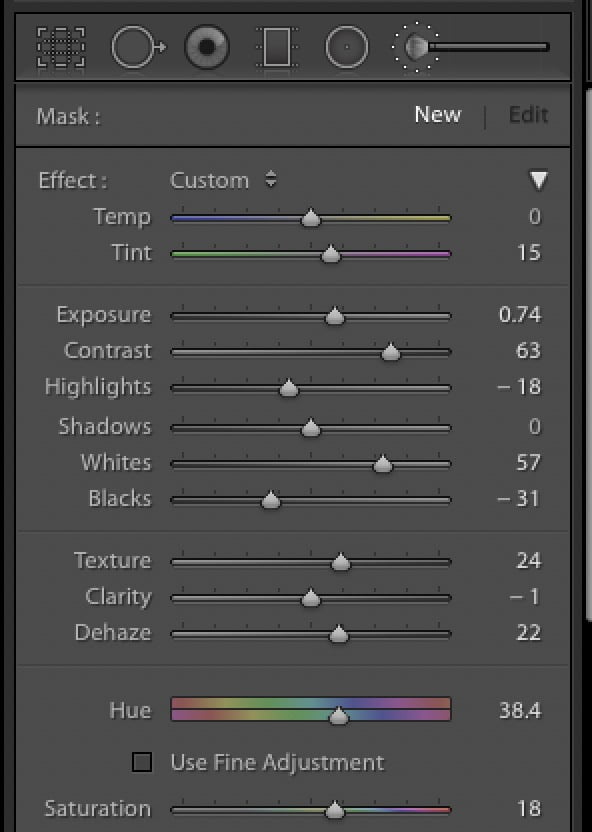The width and height of the screenshot is (592, 832).
Task: Click the Hue color bar handle
Action: coord(338,716)
